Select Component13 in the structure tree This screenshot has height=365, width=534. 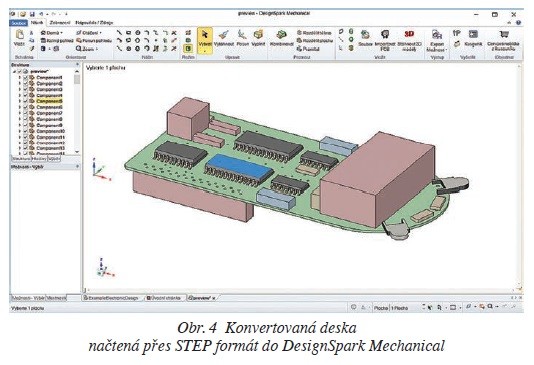coord(50,148)
